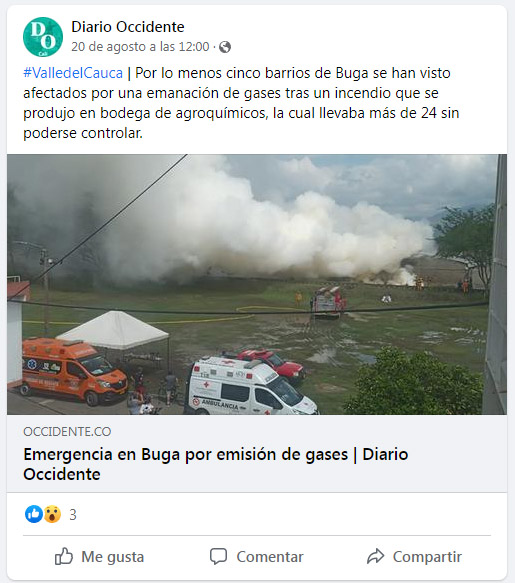Open the Emergencia en Buga headline link
Screen dimensions: 515x583
[216, 464]
